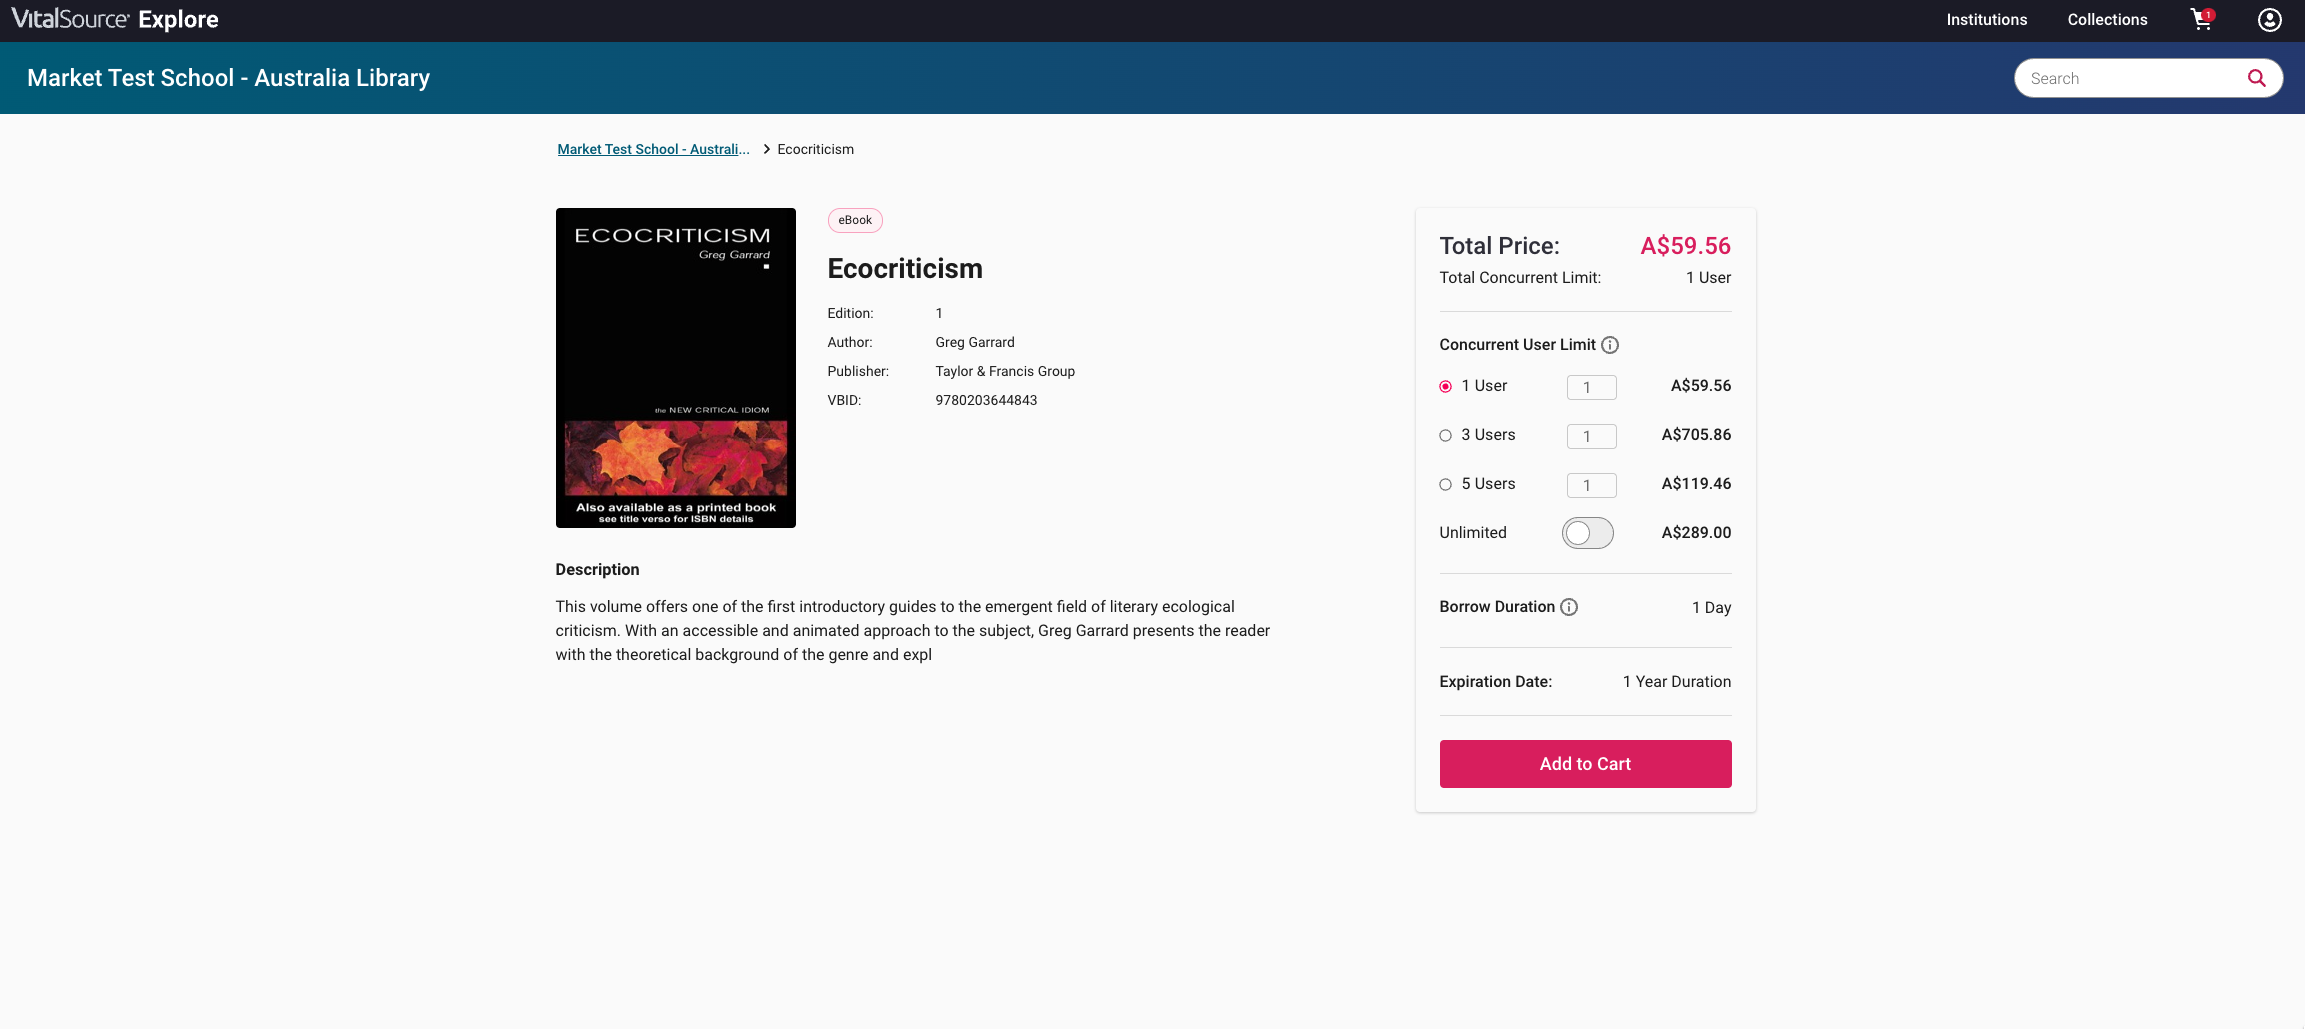Click the book description paragraph
2305x1029 pixels.
pos(913,631)
